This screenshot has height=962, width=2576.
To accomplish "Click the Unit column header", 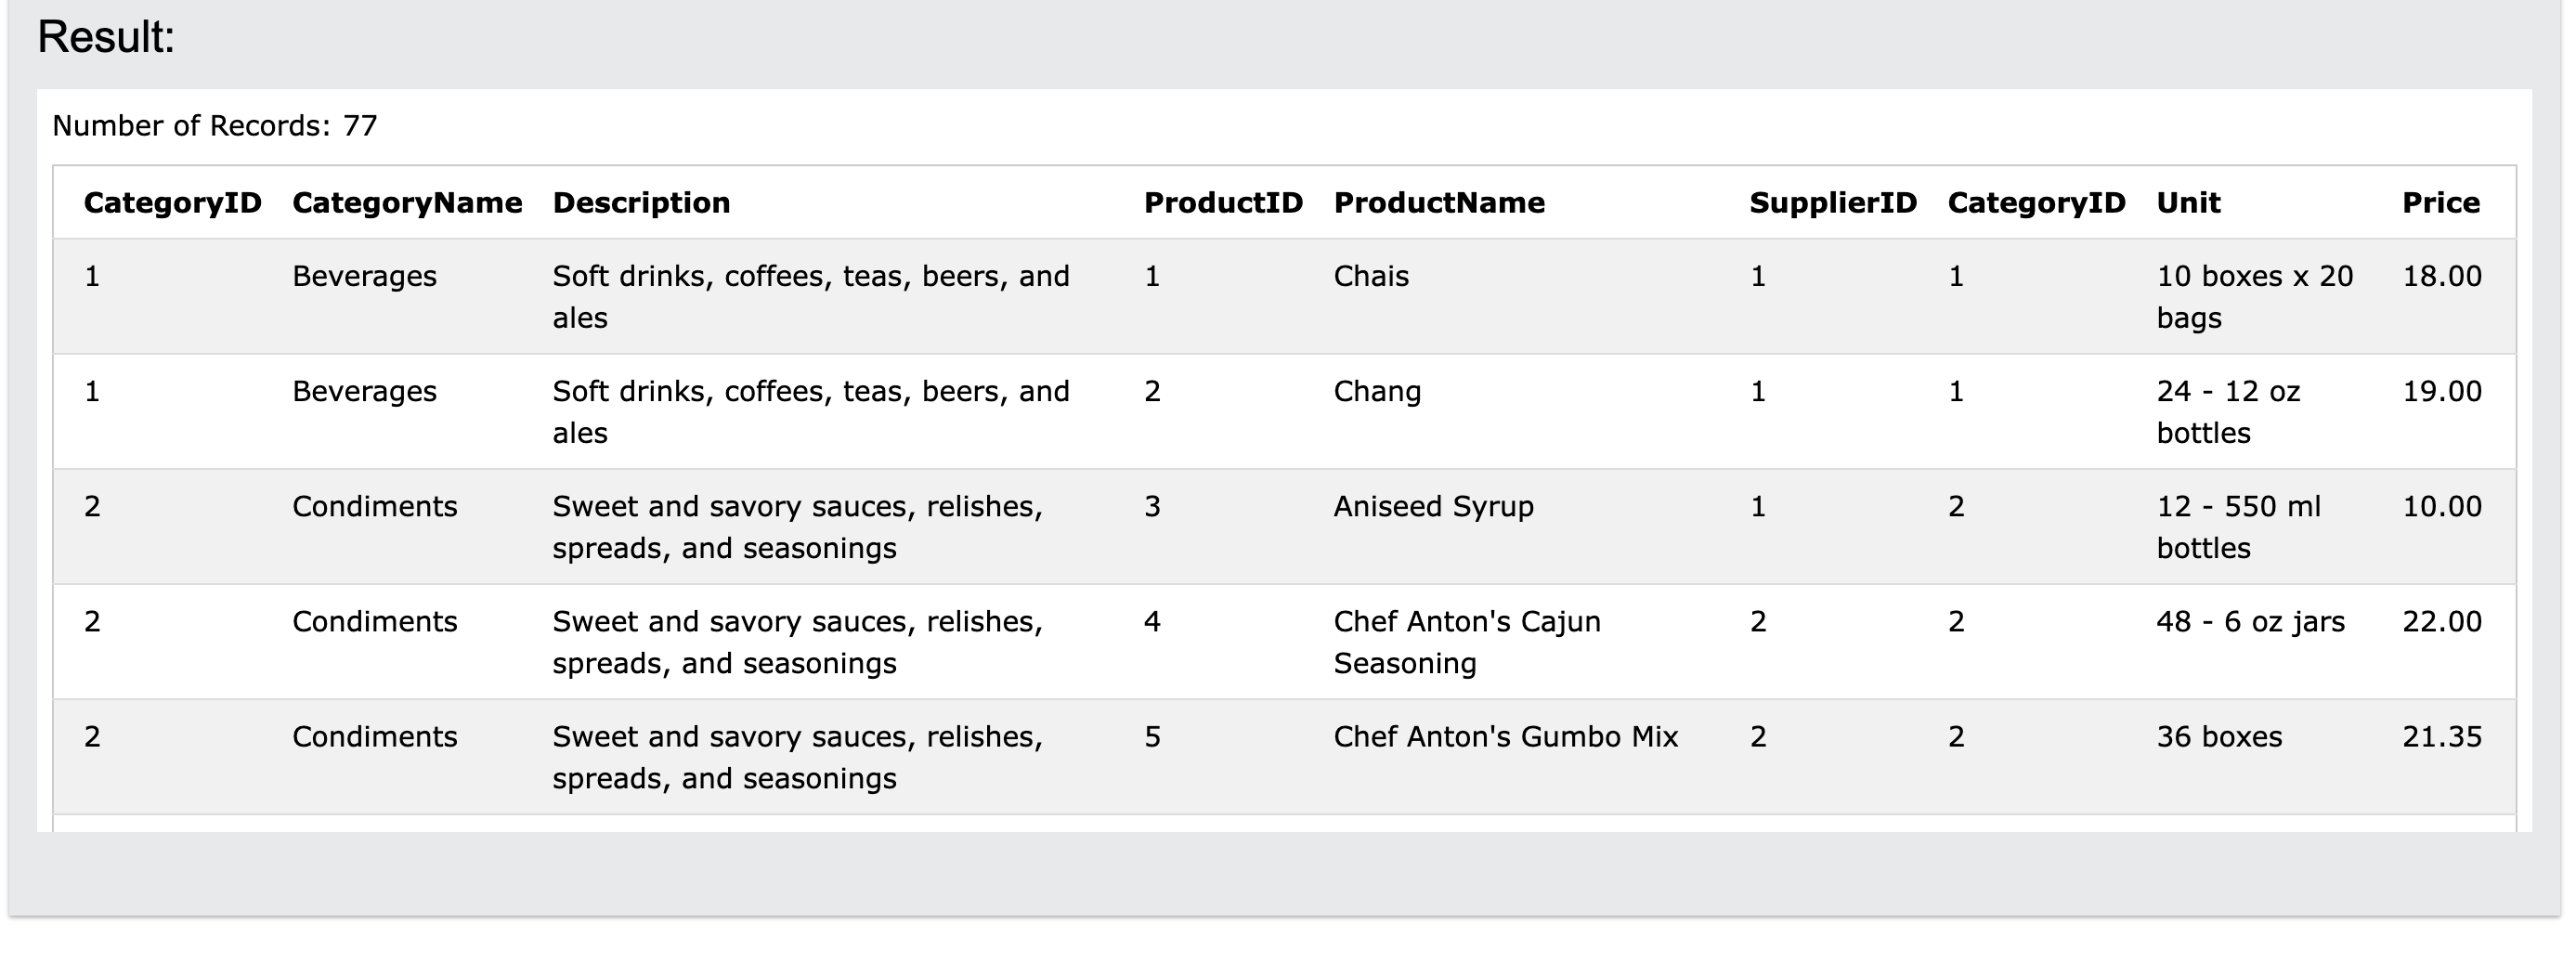I will (2188, 203).
